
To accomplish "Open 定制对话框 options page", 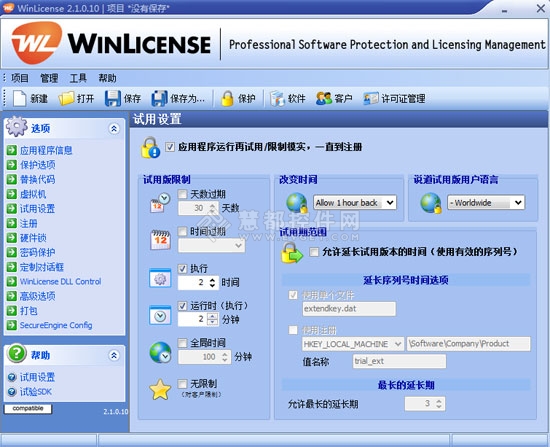I will (41, 267).
